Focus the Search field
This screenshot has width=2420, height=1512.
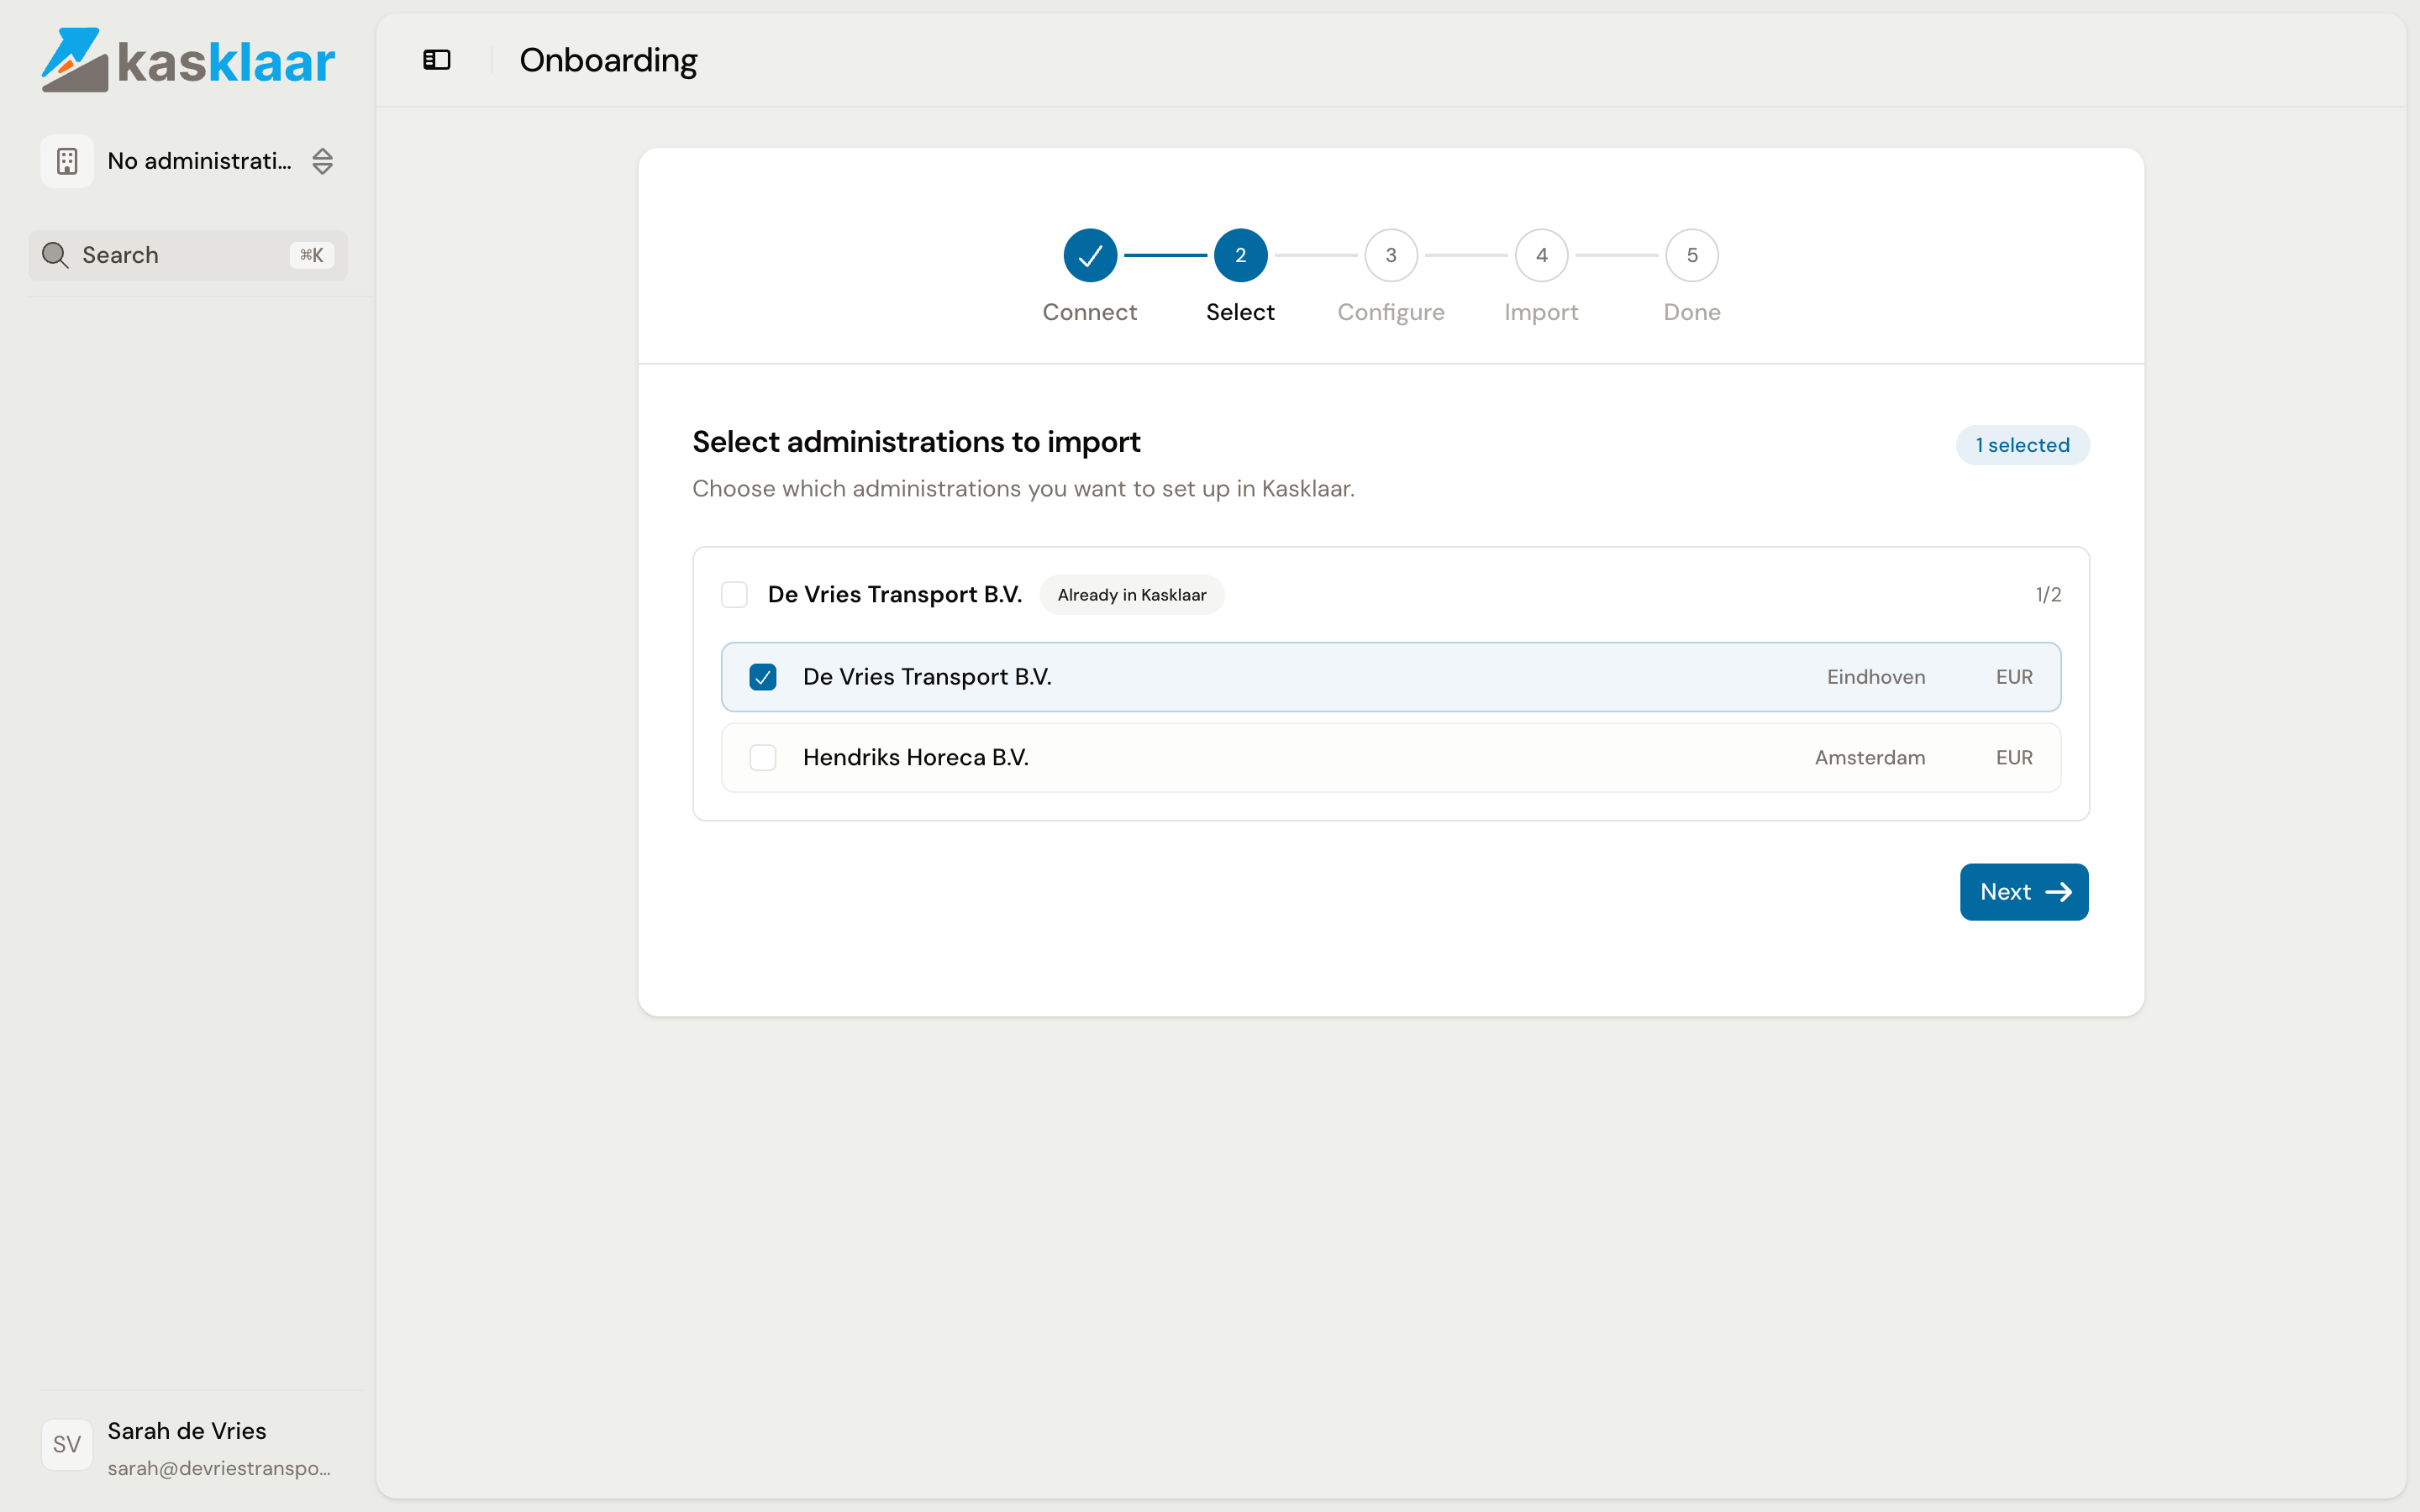tap(188, 255)
